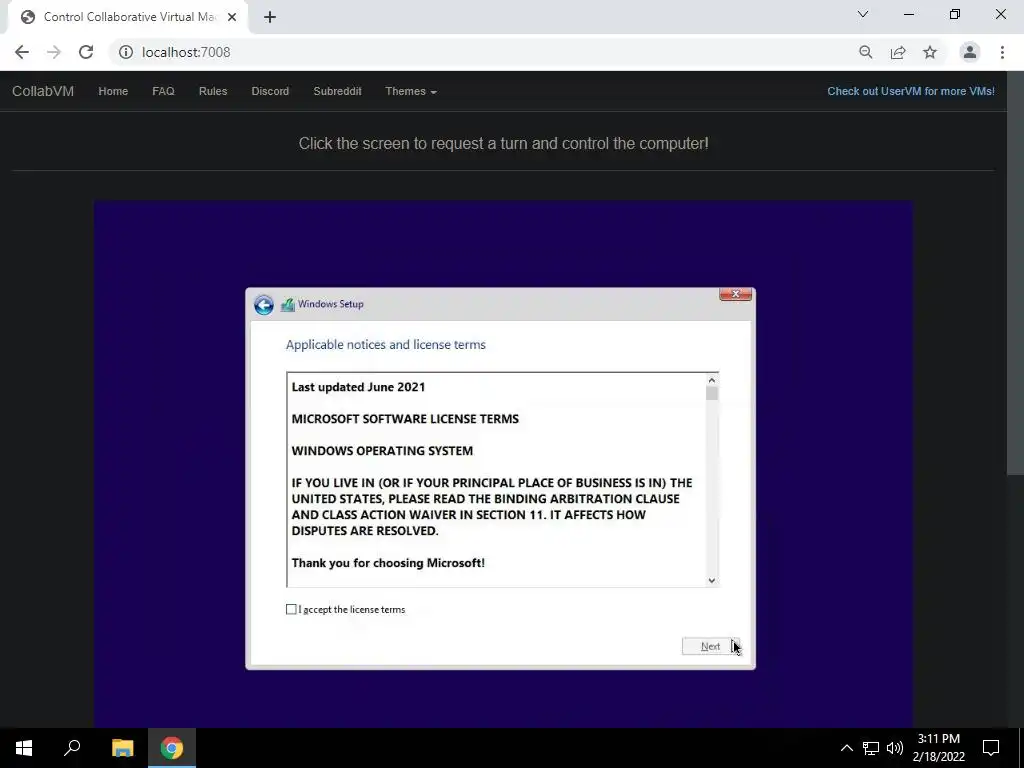Open the FAQ nav item

tap(163, 91)
